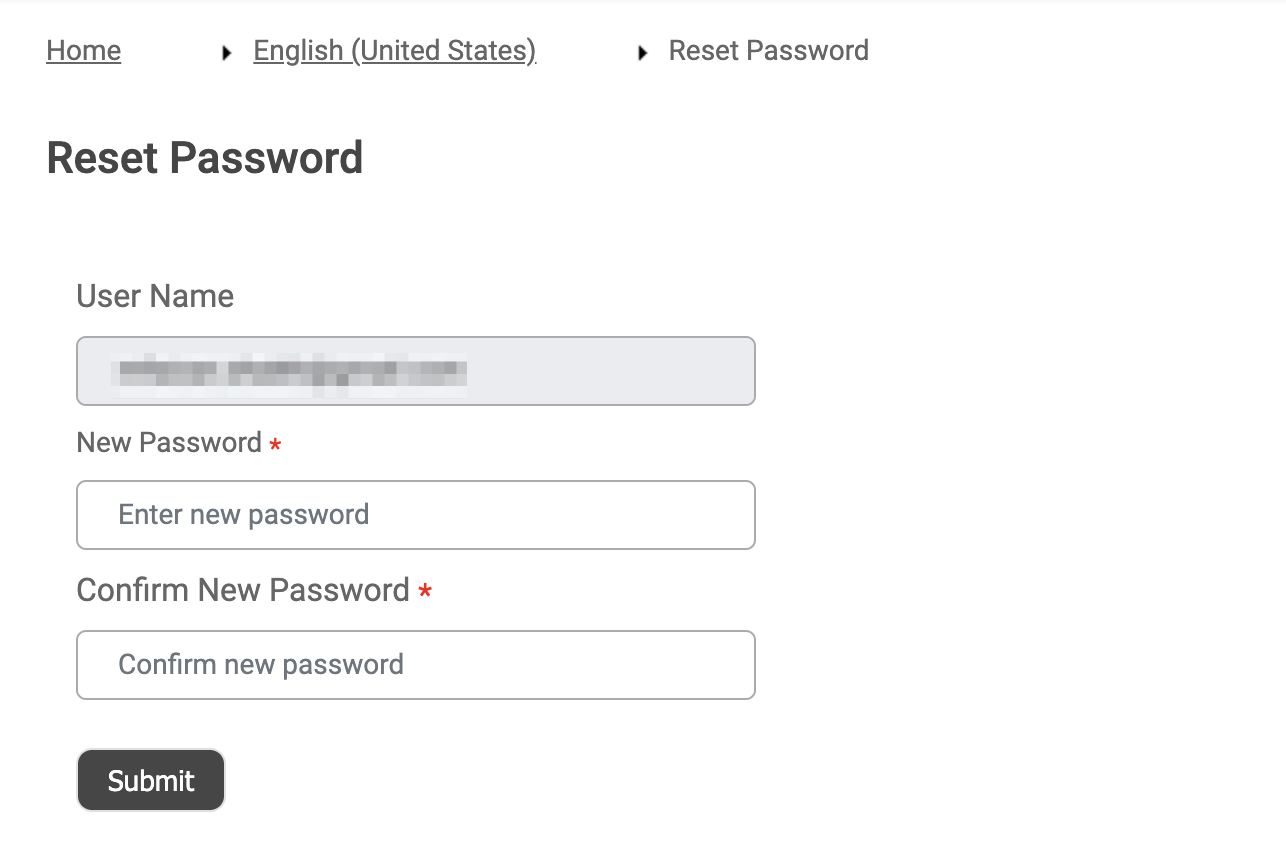Click the Home breadcrumb link

tap(84, 51)
